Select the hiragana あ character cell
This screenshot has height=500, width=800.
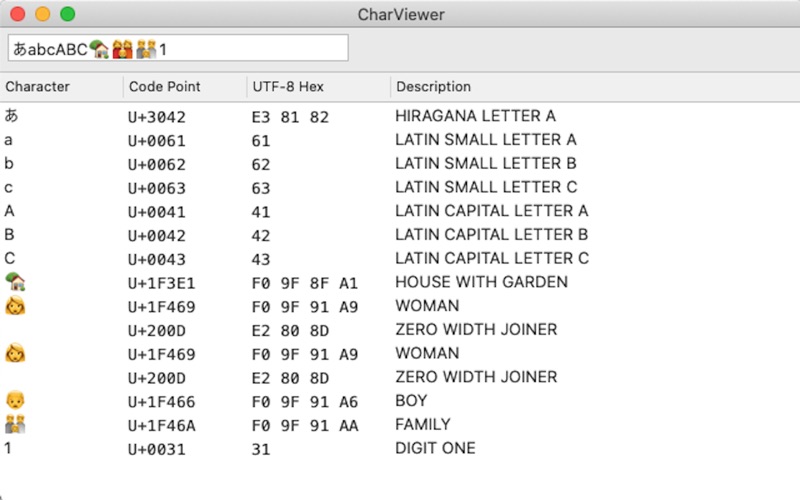click(x=11, y=116)
